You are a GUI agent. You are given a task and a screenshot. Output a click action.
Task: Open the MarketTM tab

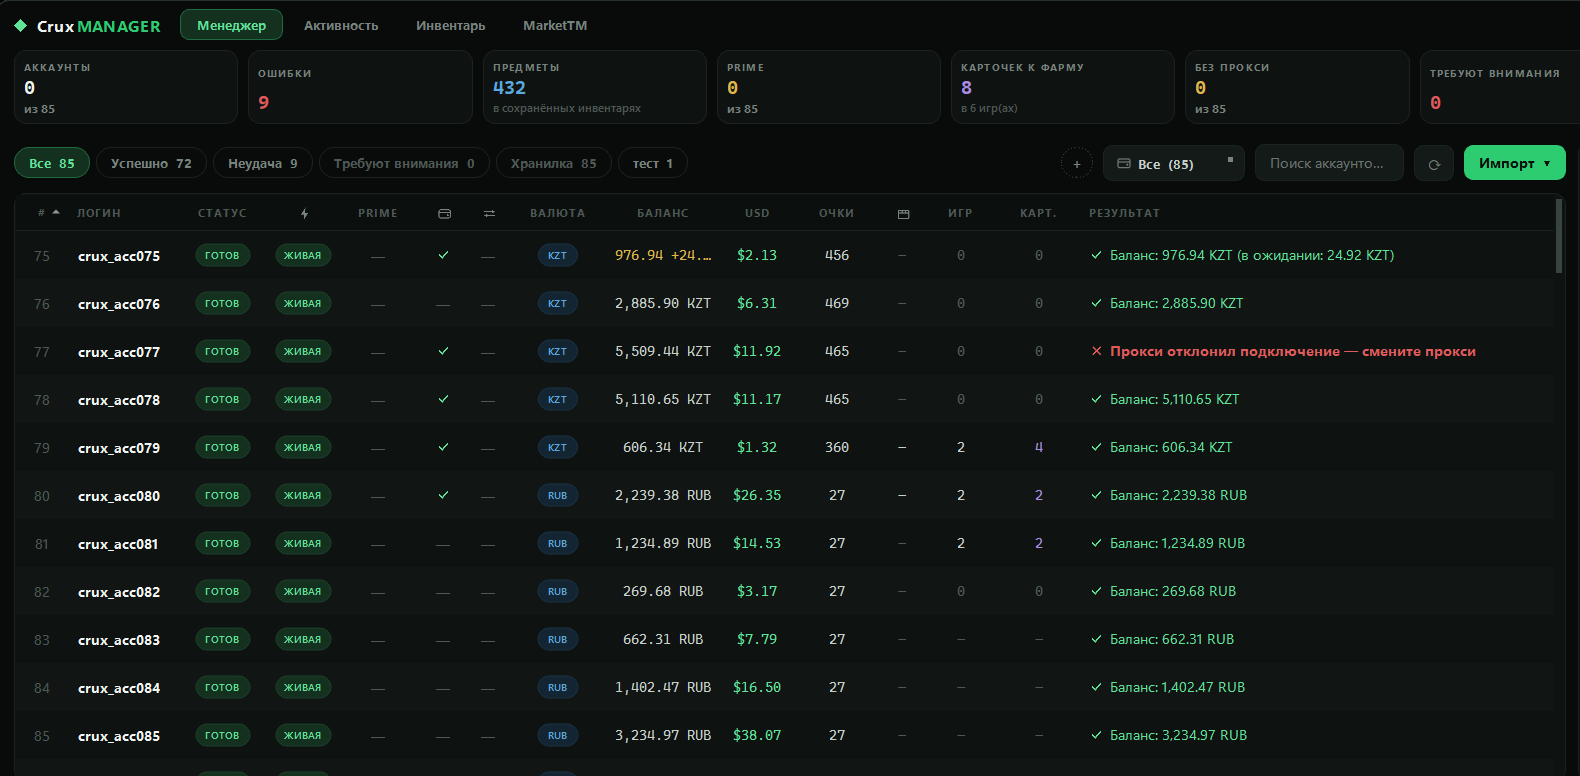click(x=555, y=25)
